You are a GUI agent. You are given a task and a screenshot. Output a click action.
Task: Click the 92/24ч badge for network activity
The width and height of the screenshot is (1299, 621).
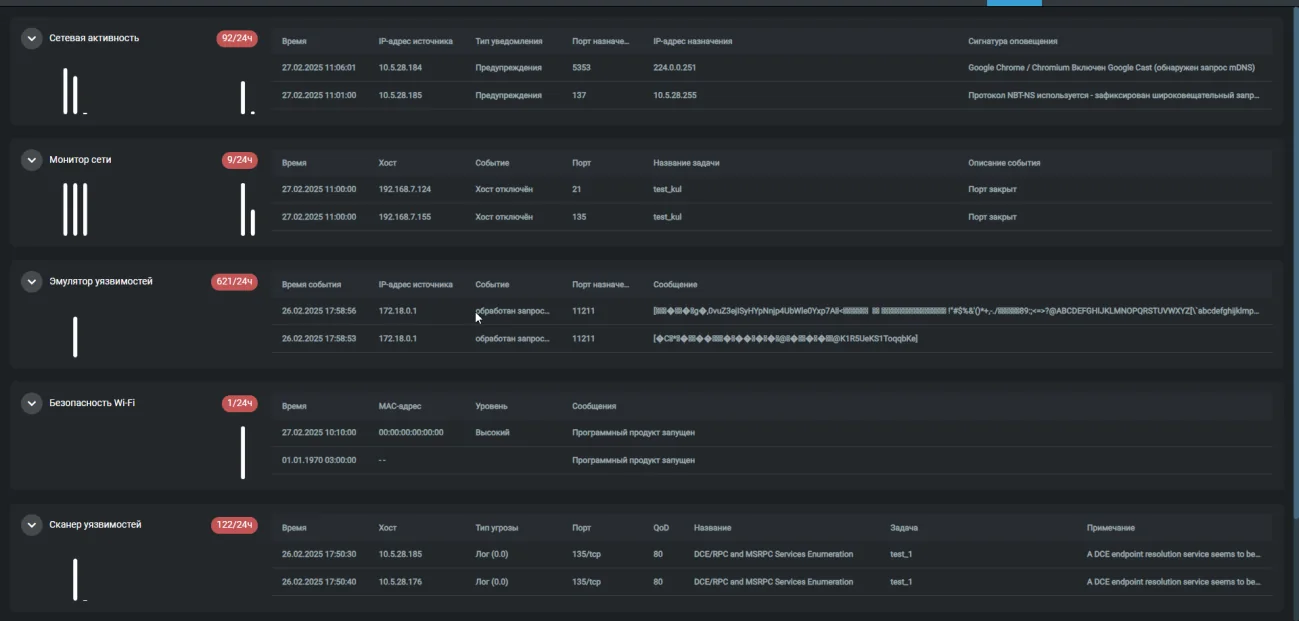tap(237, 38)
